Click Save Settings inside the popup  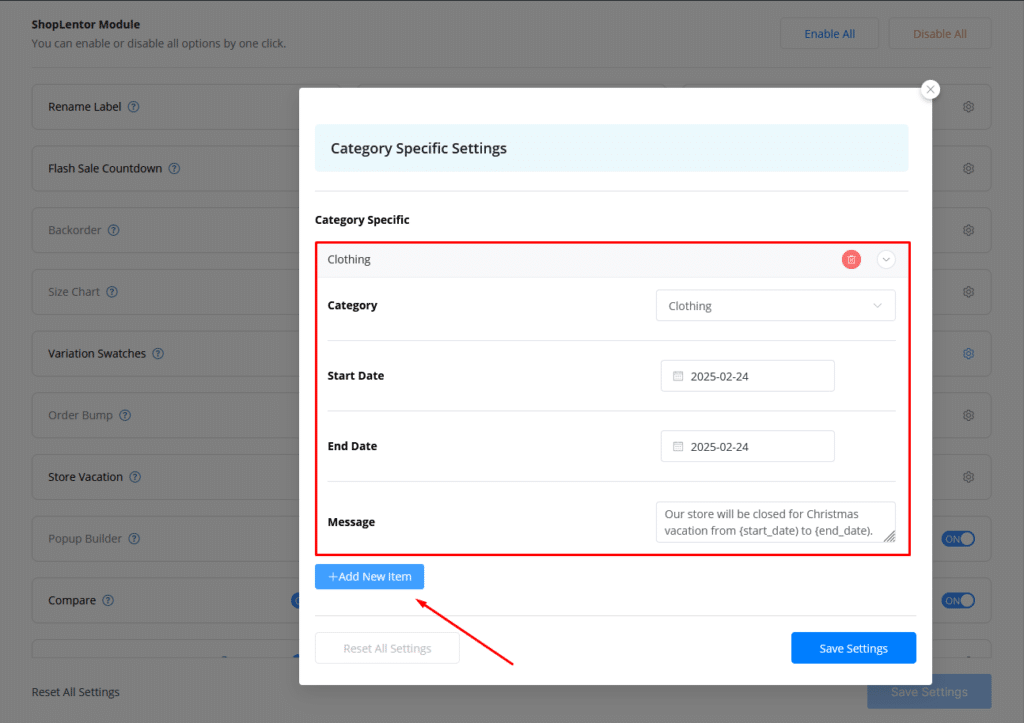tap(853, 648)
